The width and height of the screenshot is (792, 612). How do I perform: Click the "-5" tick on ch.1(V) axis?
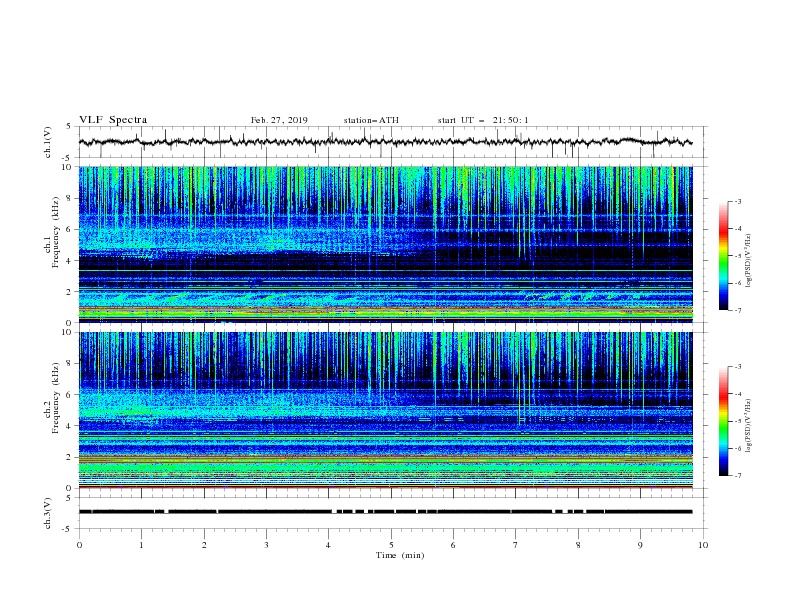click(68, 158)
